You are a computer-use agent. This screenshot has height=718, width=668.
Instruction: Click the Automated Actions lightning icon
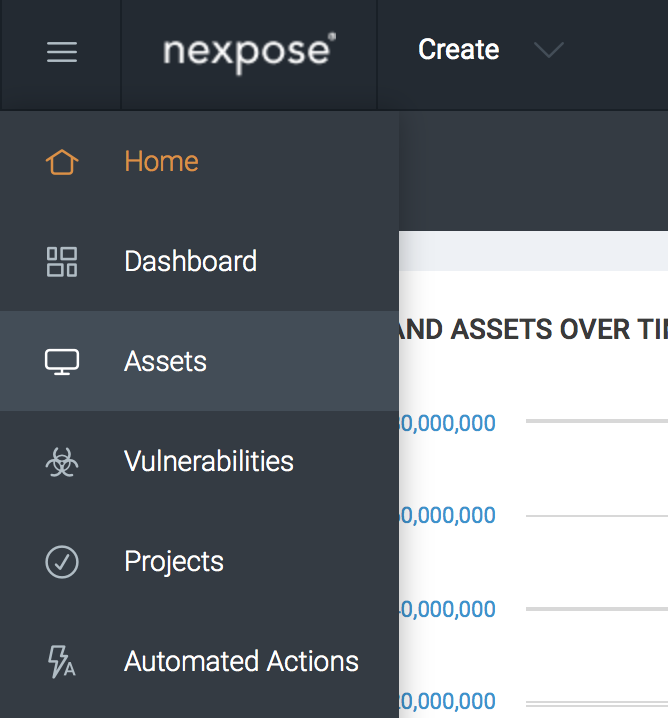click(62, 662)
